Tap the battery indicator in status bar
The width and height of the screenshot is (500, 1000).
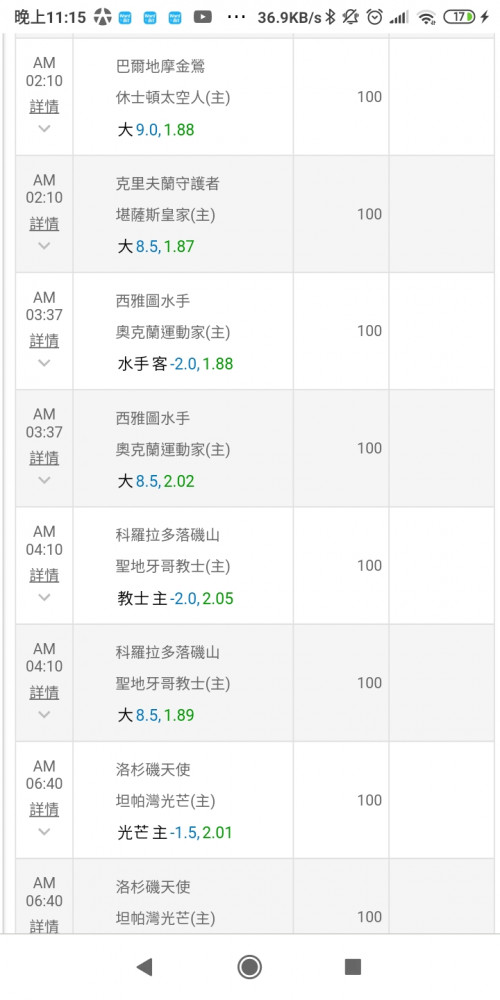click(459, 17)
